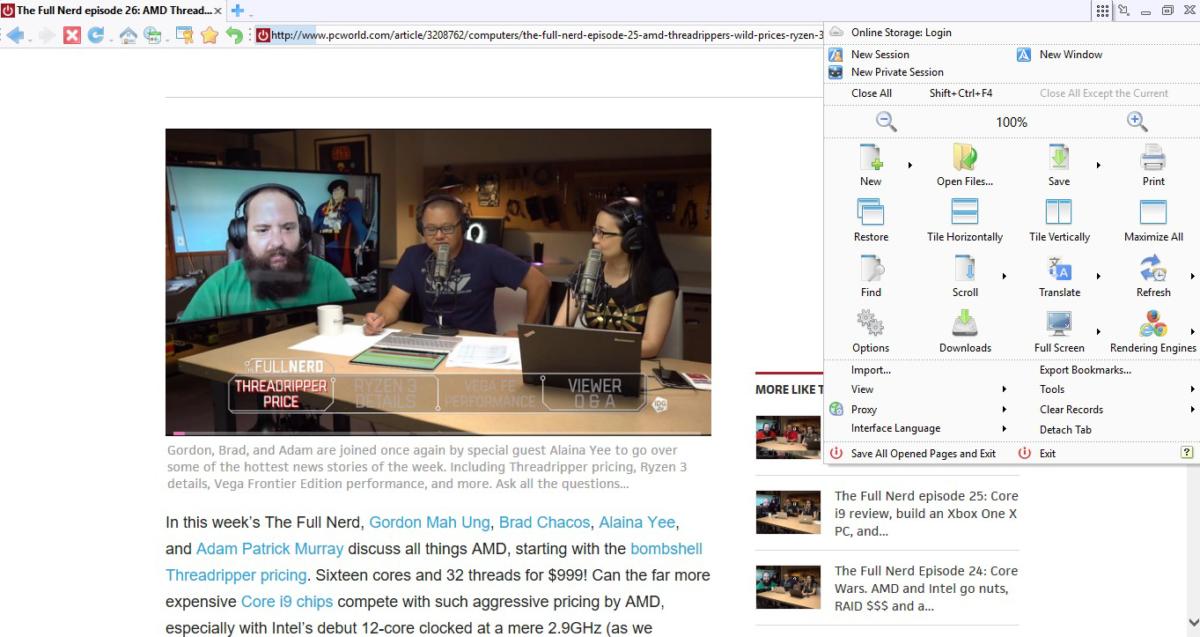Open Options with the gears icon
Viewport: 1200px width, 637px height.
click(x=870, y=323)
